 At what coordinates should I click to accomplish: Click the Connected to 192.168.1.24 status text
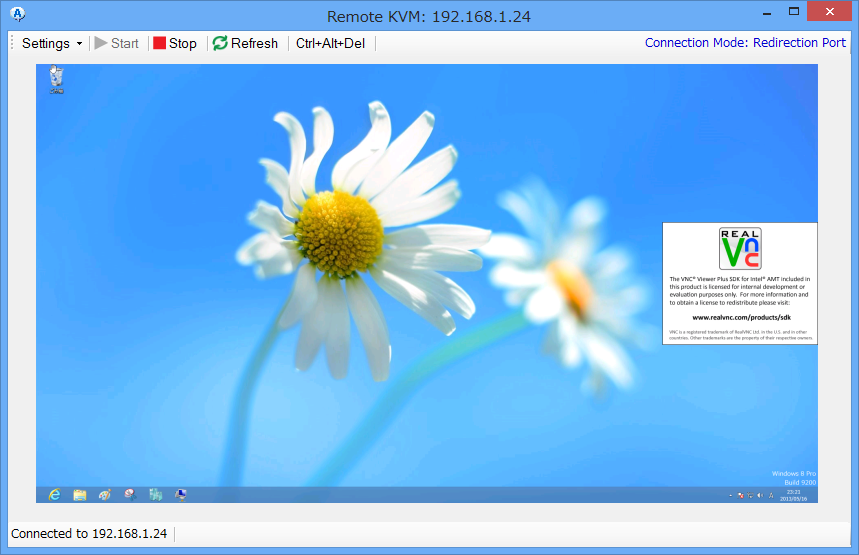coord(89,534)
